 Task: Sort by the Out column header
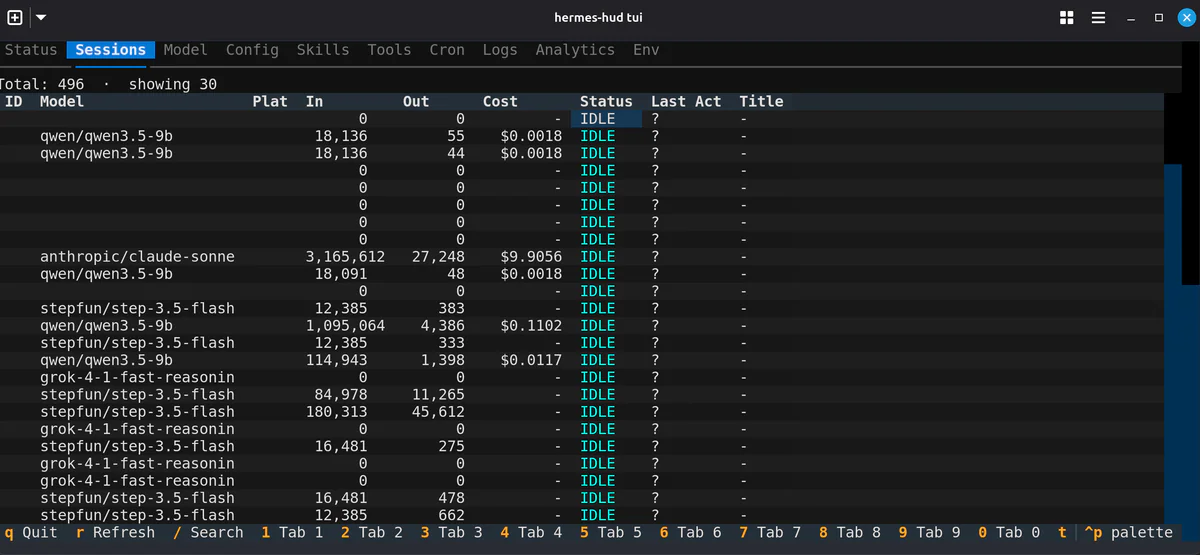click(x=416, y=101)
